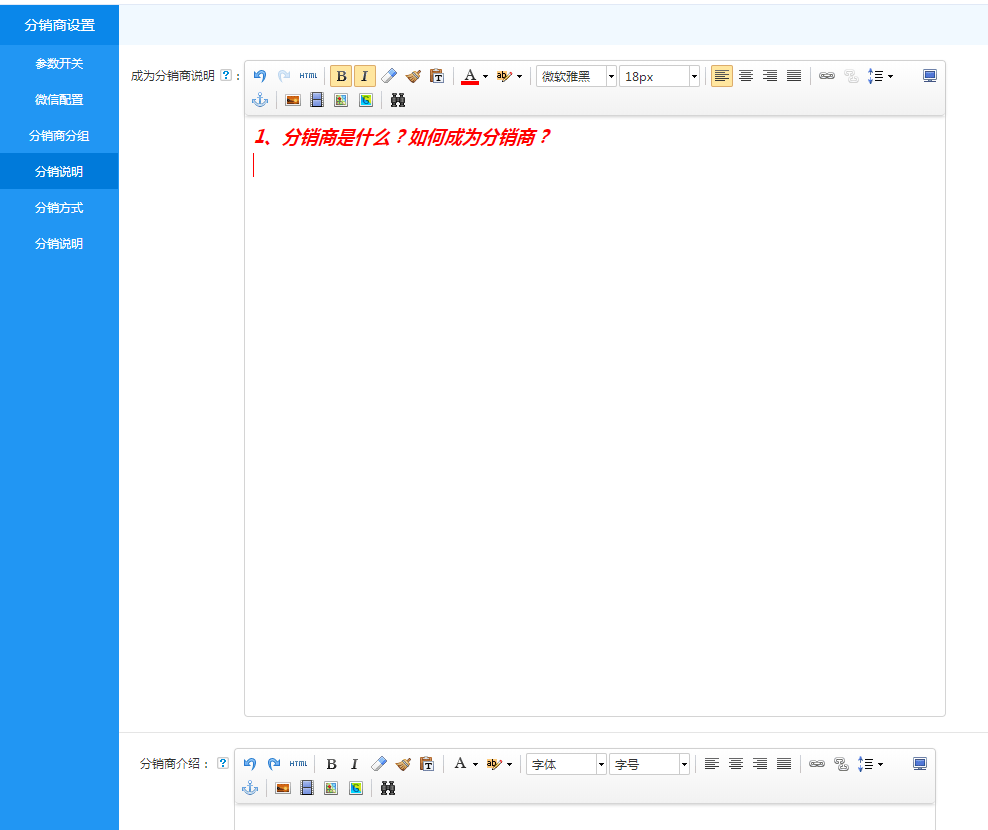Screen dimensions: 988x830
Task: Click the binoculars search icon in top editor
Action: (x=398, y=100)
